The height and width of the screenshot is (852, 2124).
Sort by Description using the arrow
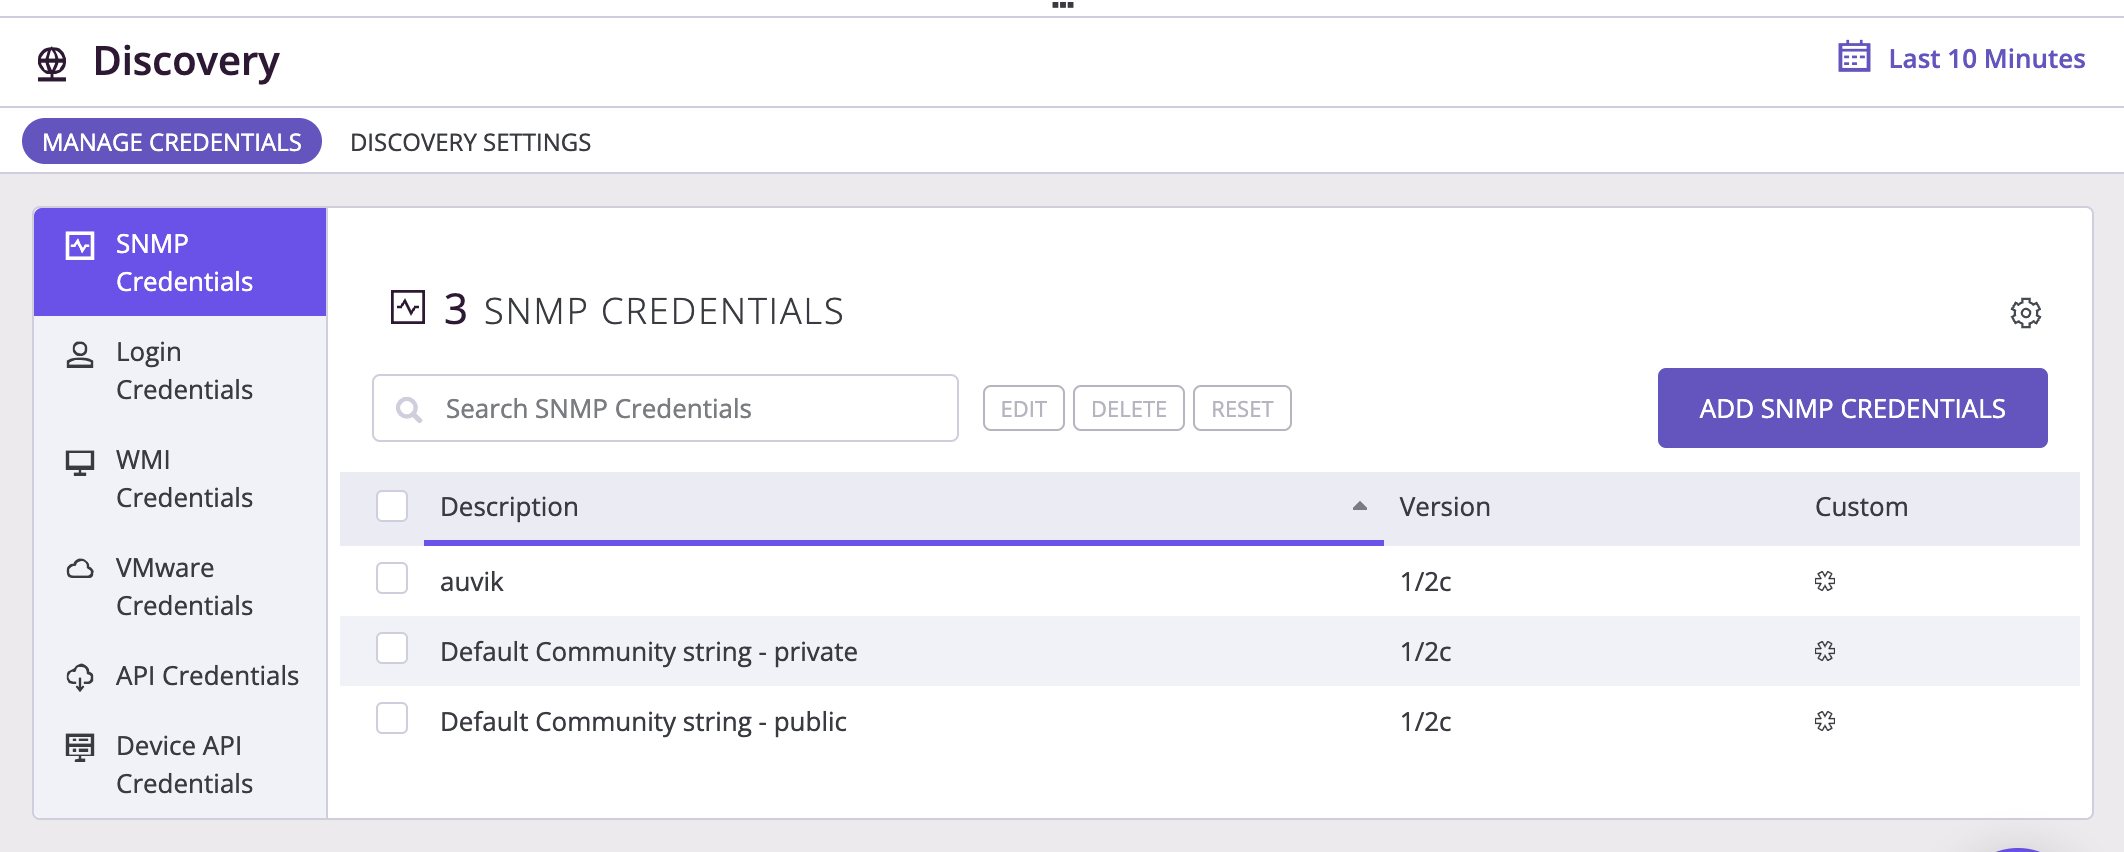[1359, 506]
